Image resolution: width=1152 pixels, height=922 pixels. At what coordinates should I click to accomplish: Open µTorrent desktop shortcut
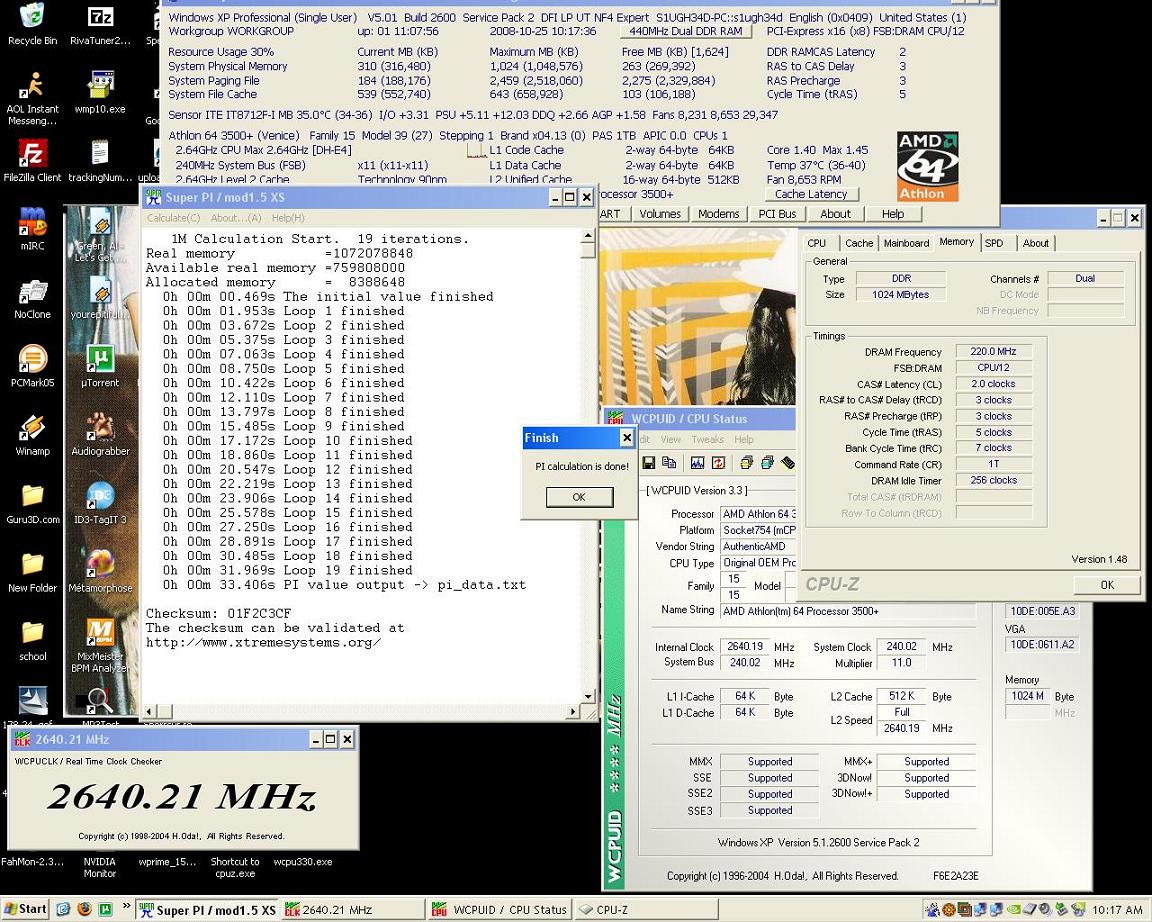click(x=100, y=365)
